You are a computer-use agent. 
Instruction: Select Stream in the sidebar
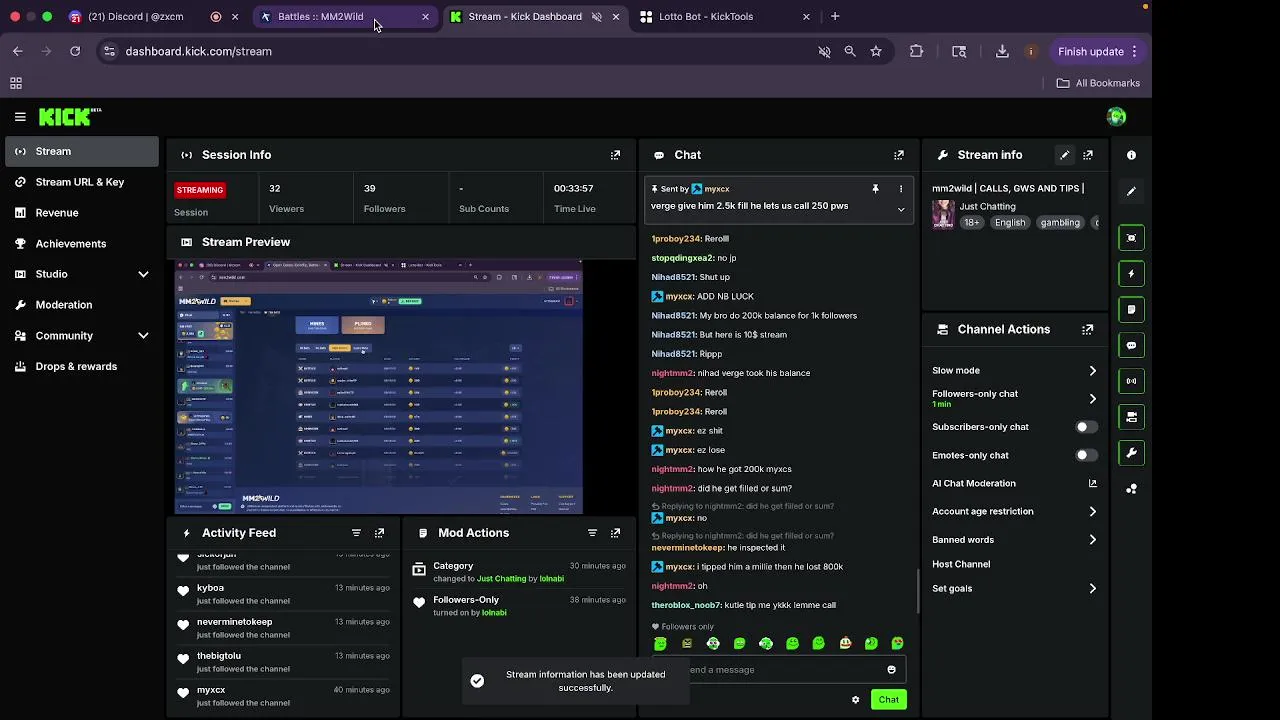click(83, 151)
